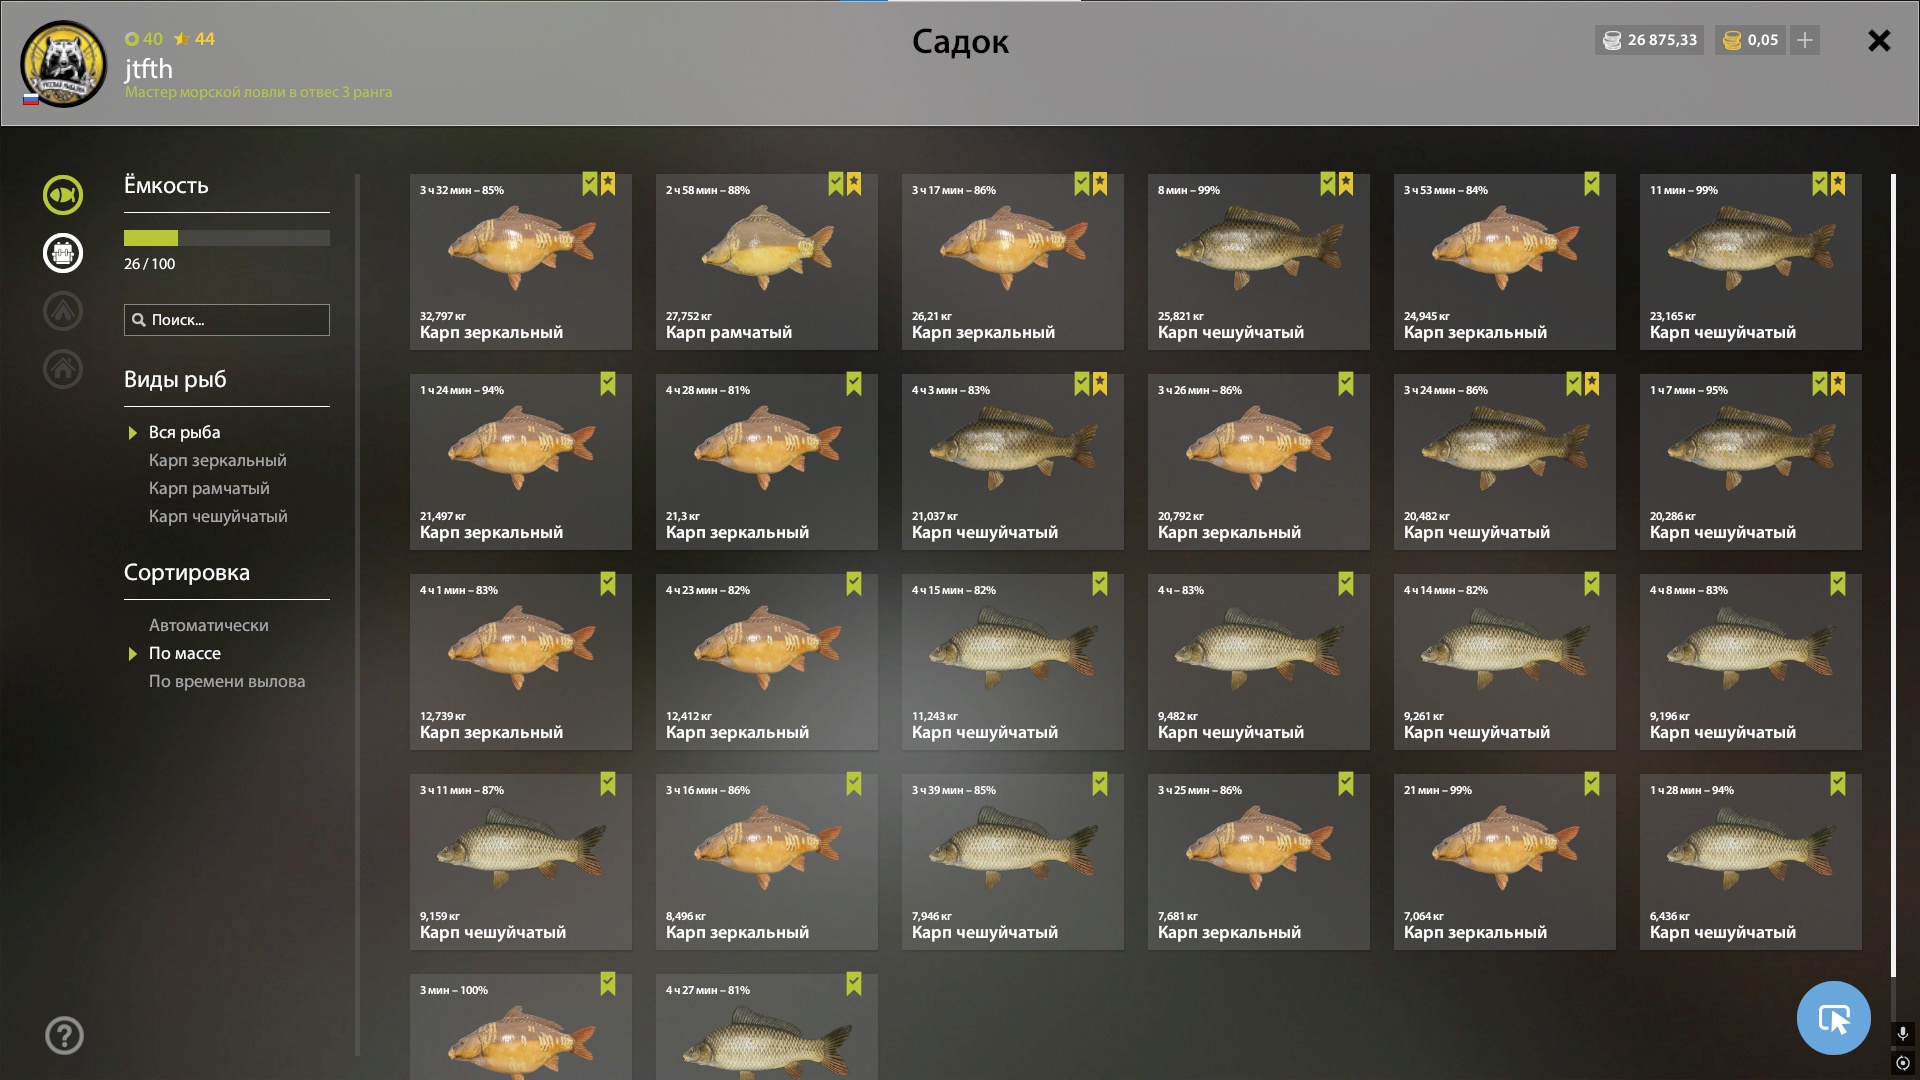Open the help question mark icon

(x=64, y=1036)
